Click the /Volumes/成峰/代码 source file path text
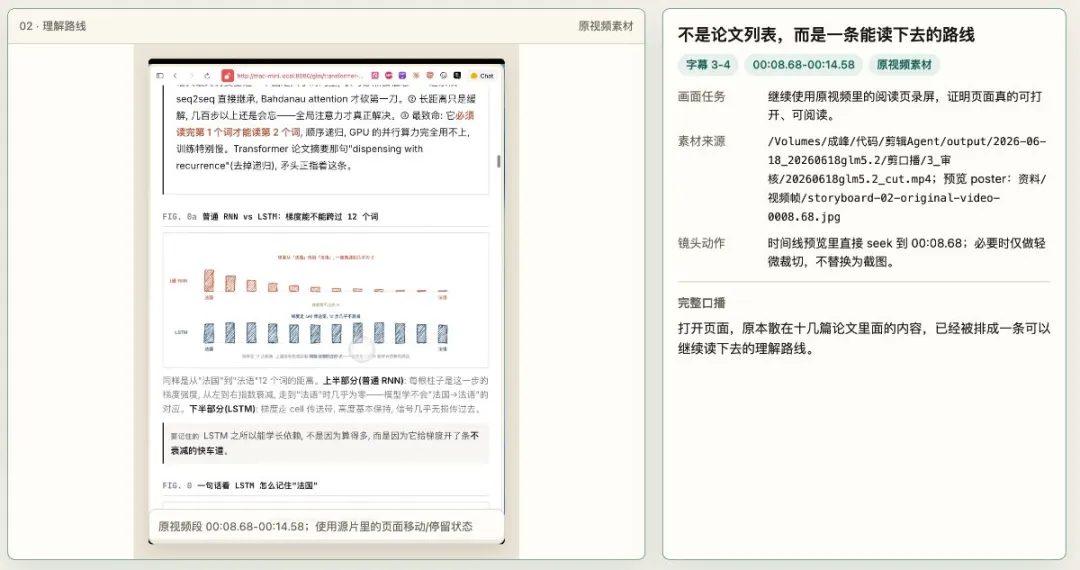 [907, 179]
